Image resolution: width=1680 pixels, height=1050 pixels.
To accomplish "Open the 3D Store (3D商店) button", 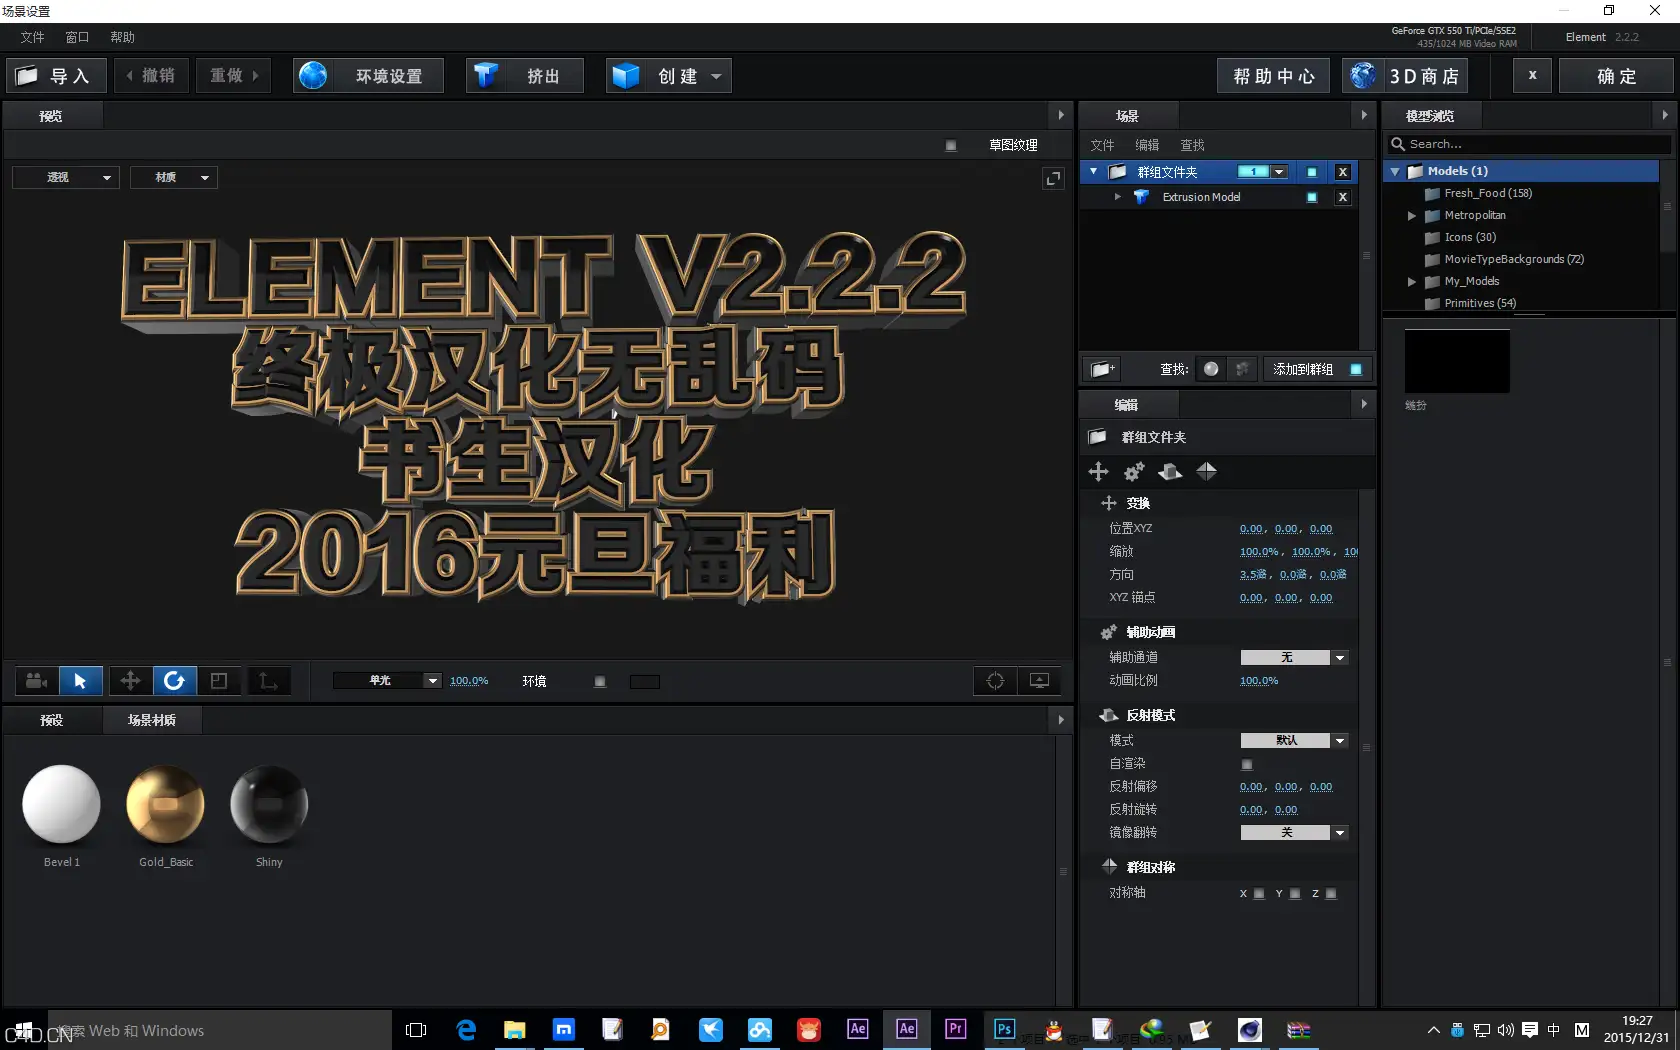I will click(1406, 76).
